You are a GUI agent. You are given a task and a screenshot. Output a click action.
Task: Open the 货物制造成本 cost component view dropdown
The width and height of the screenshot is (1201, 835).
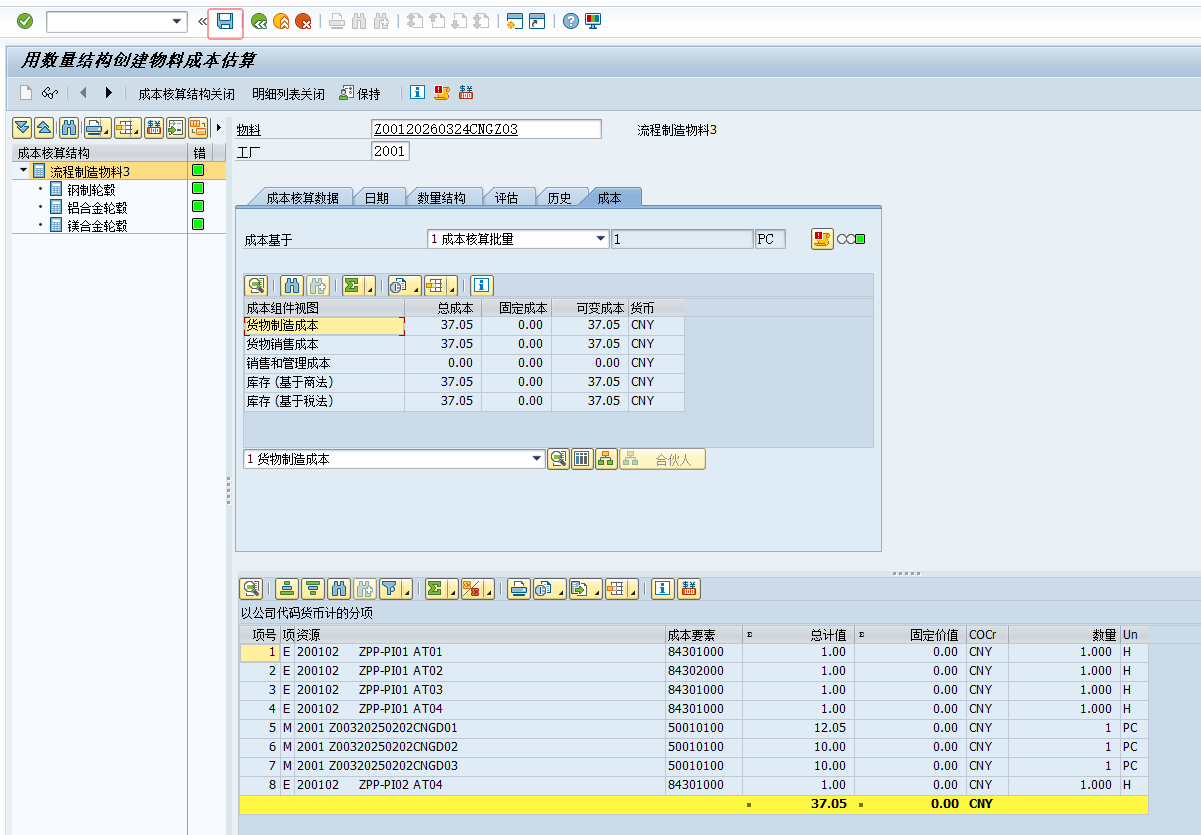538,459
